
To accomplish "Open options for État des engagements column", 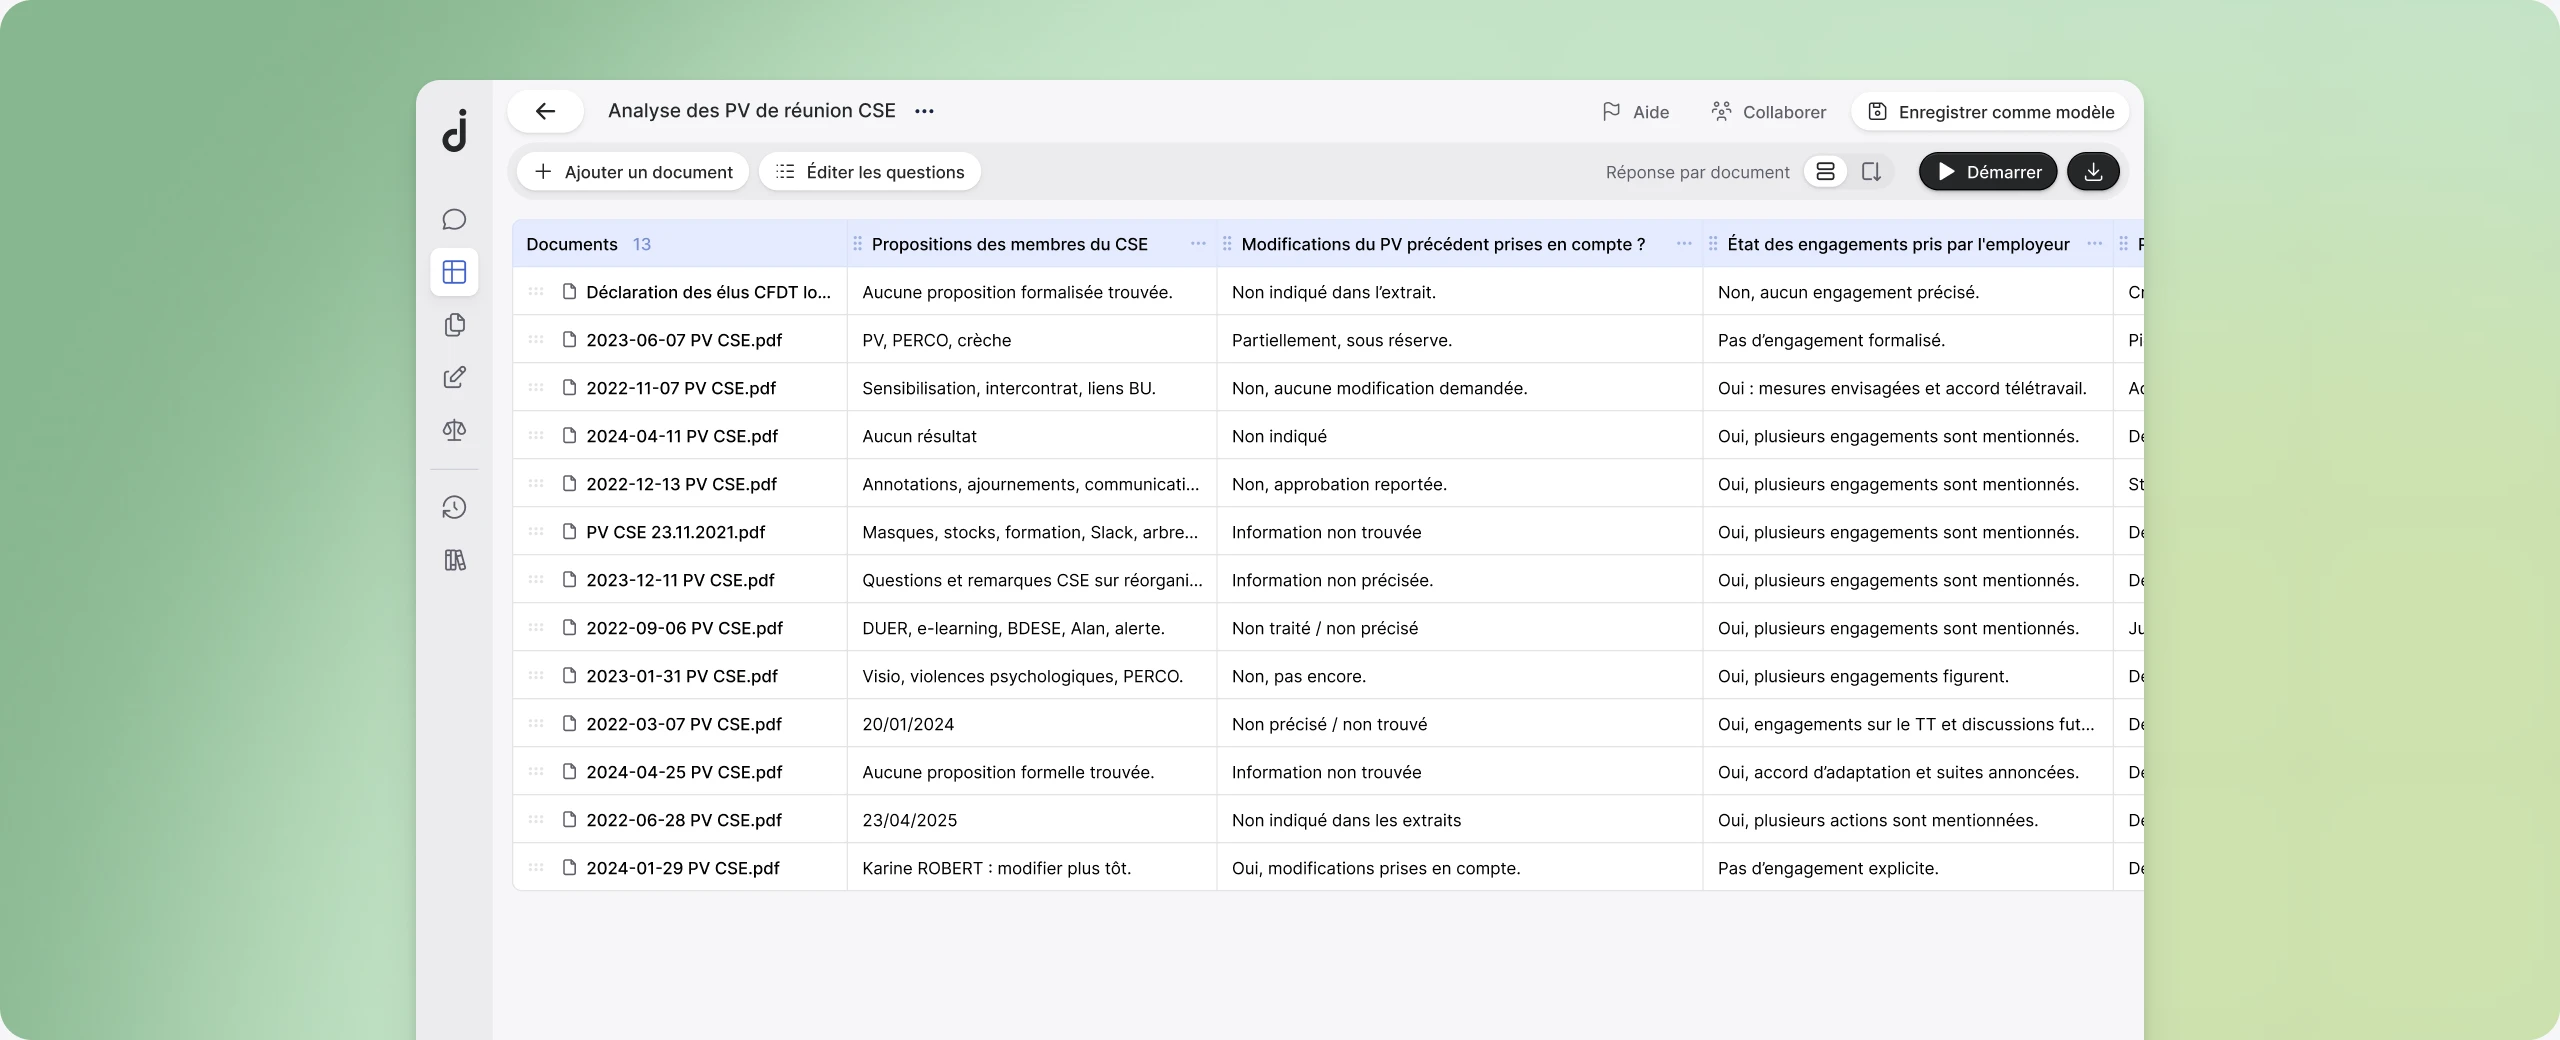I will (2094, 244).
